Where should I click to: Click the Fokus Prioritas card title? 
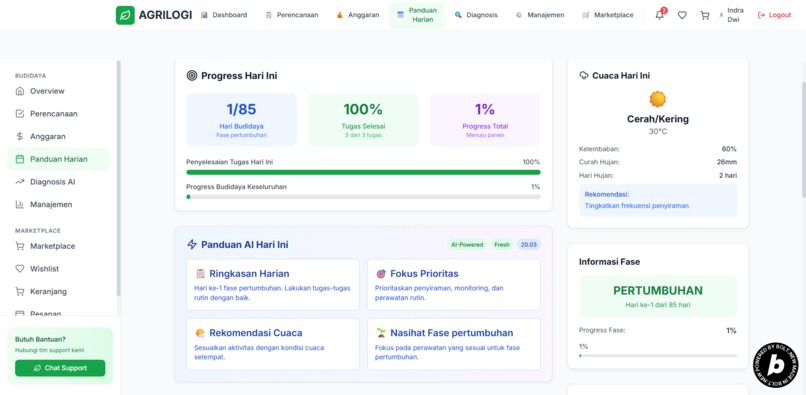(424, 274)
